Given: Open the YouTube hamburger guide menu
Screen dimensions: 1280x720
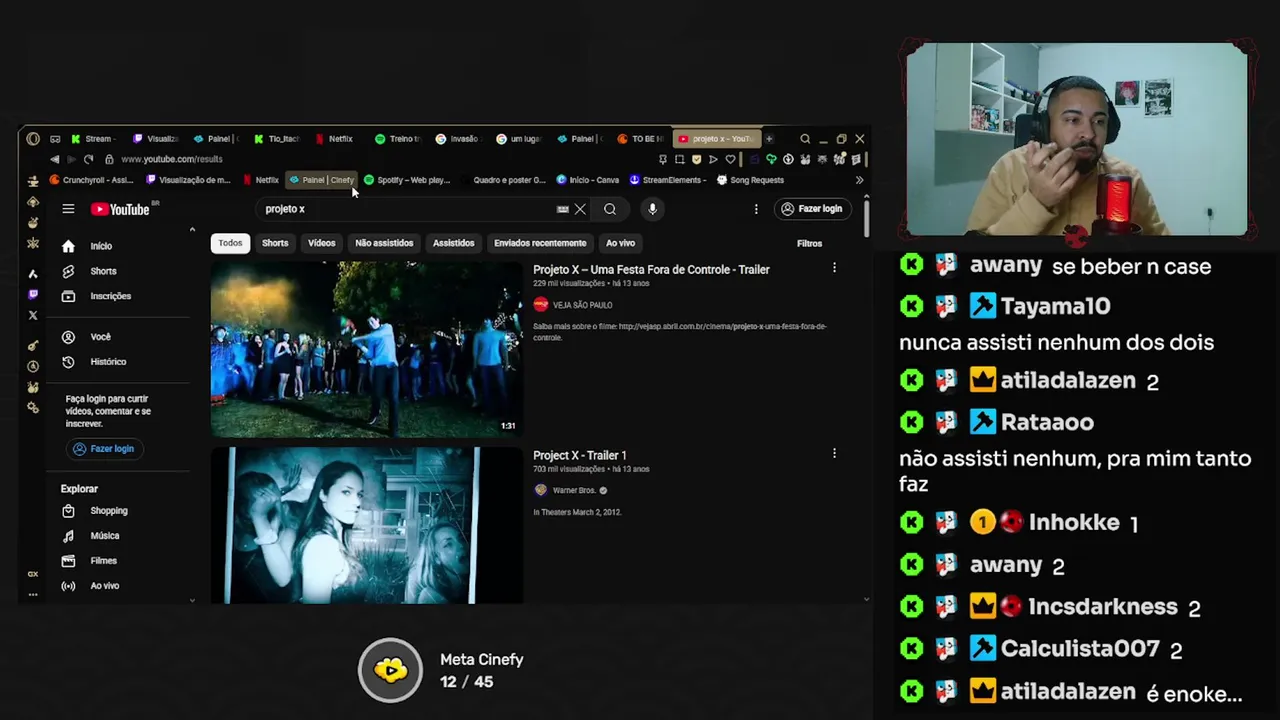Looking at the screenshot, I should coord(68,209).
